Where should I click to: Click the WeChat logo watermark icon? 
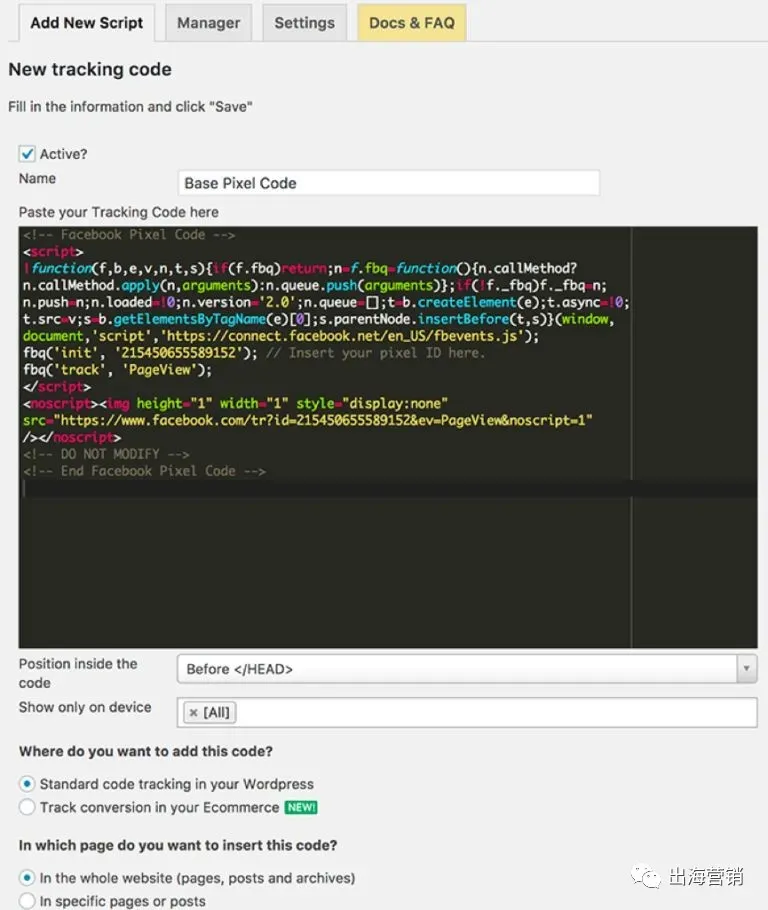649,877
